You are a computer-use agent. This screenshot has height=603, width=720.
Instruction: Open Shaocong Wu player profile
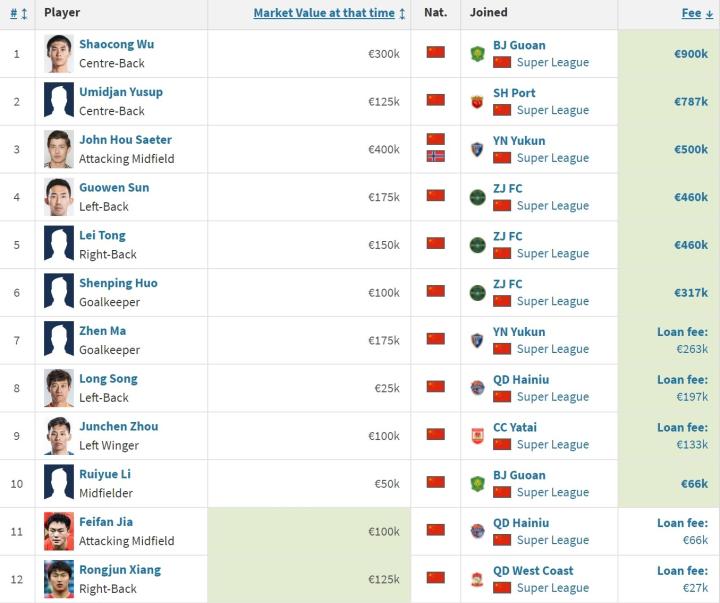pos(116,44)
